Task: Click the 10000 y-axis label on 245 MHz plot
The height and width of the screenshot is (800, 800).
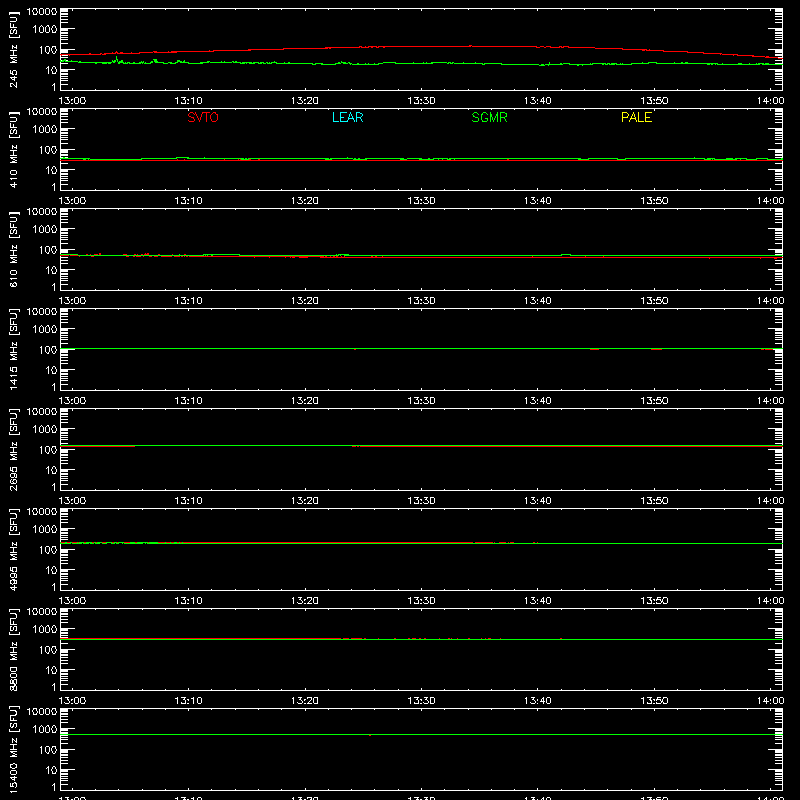Action: click(42, 12)
